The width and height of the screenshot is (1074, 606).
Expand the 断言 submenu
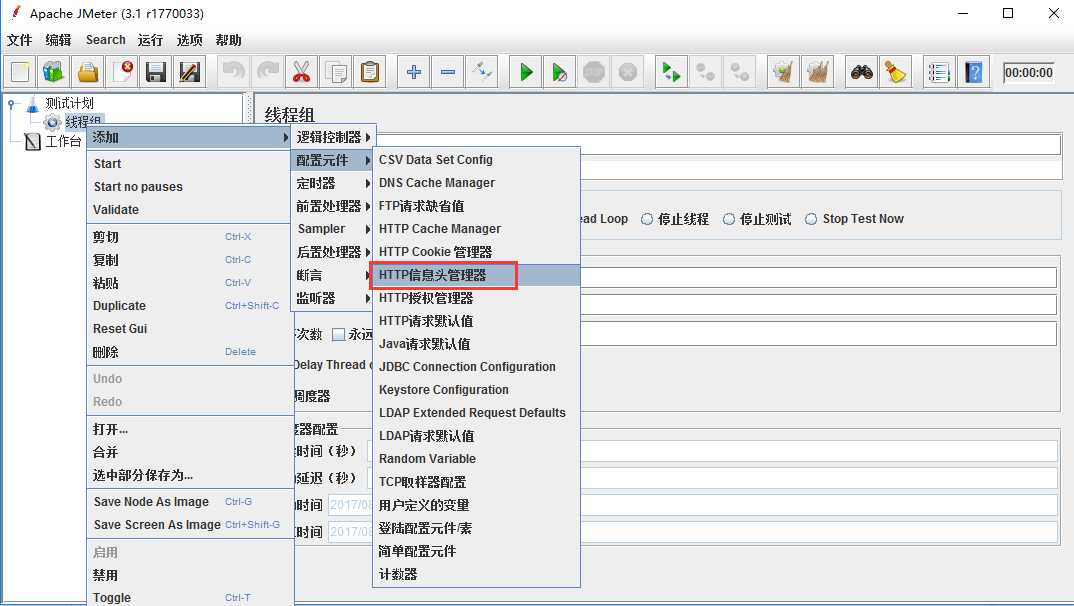tap(332, 275)
